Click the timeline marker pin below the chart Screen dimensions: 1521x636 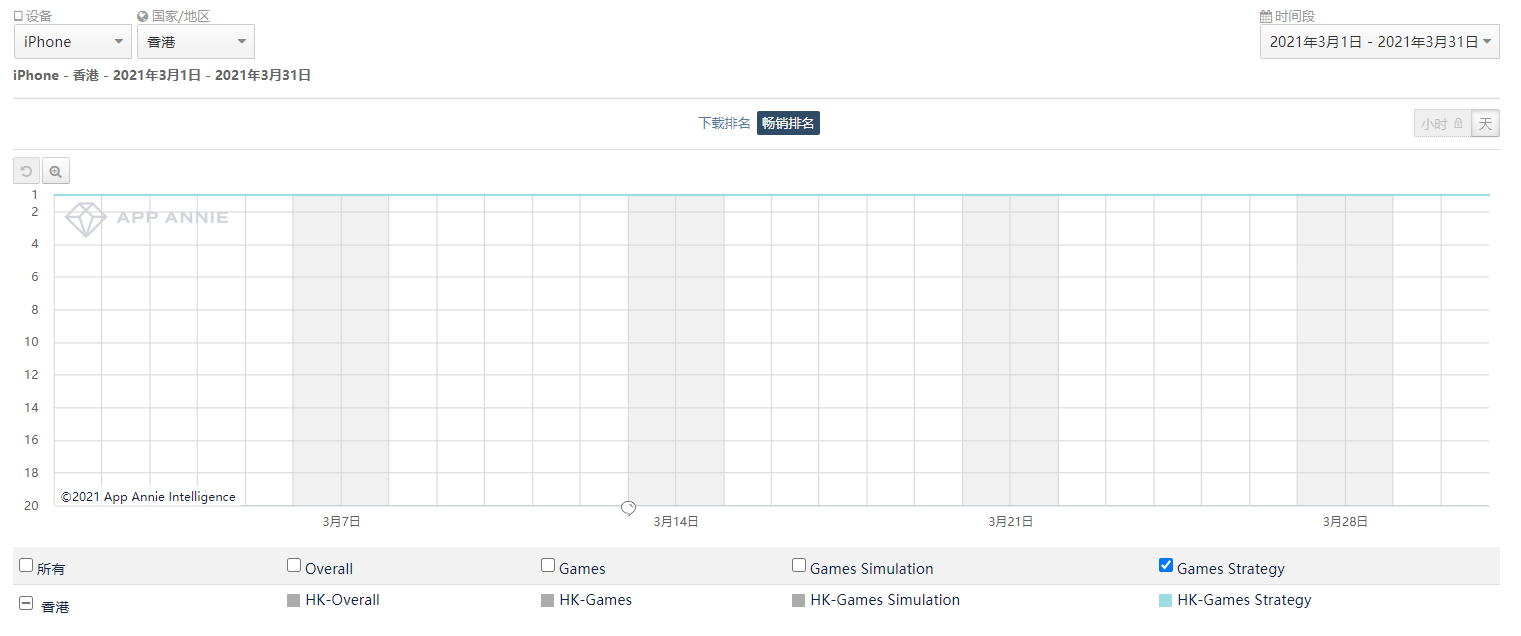click(x=628, y=508)
